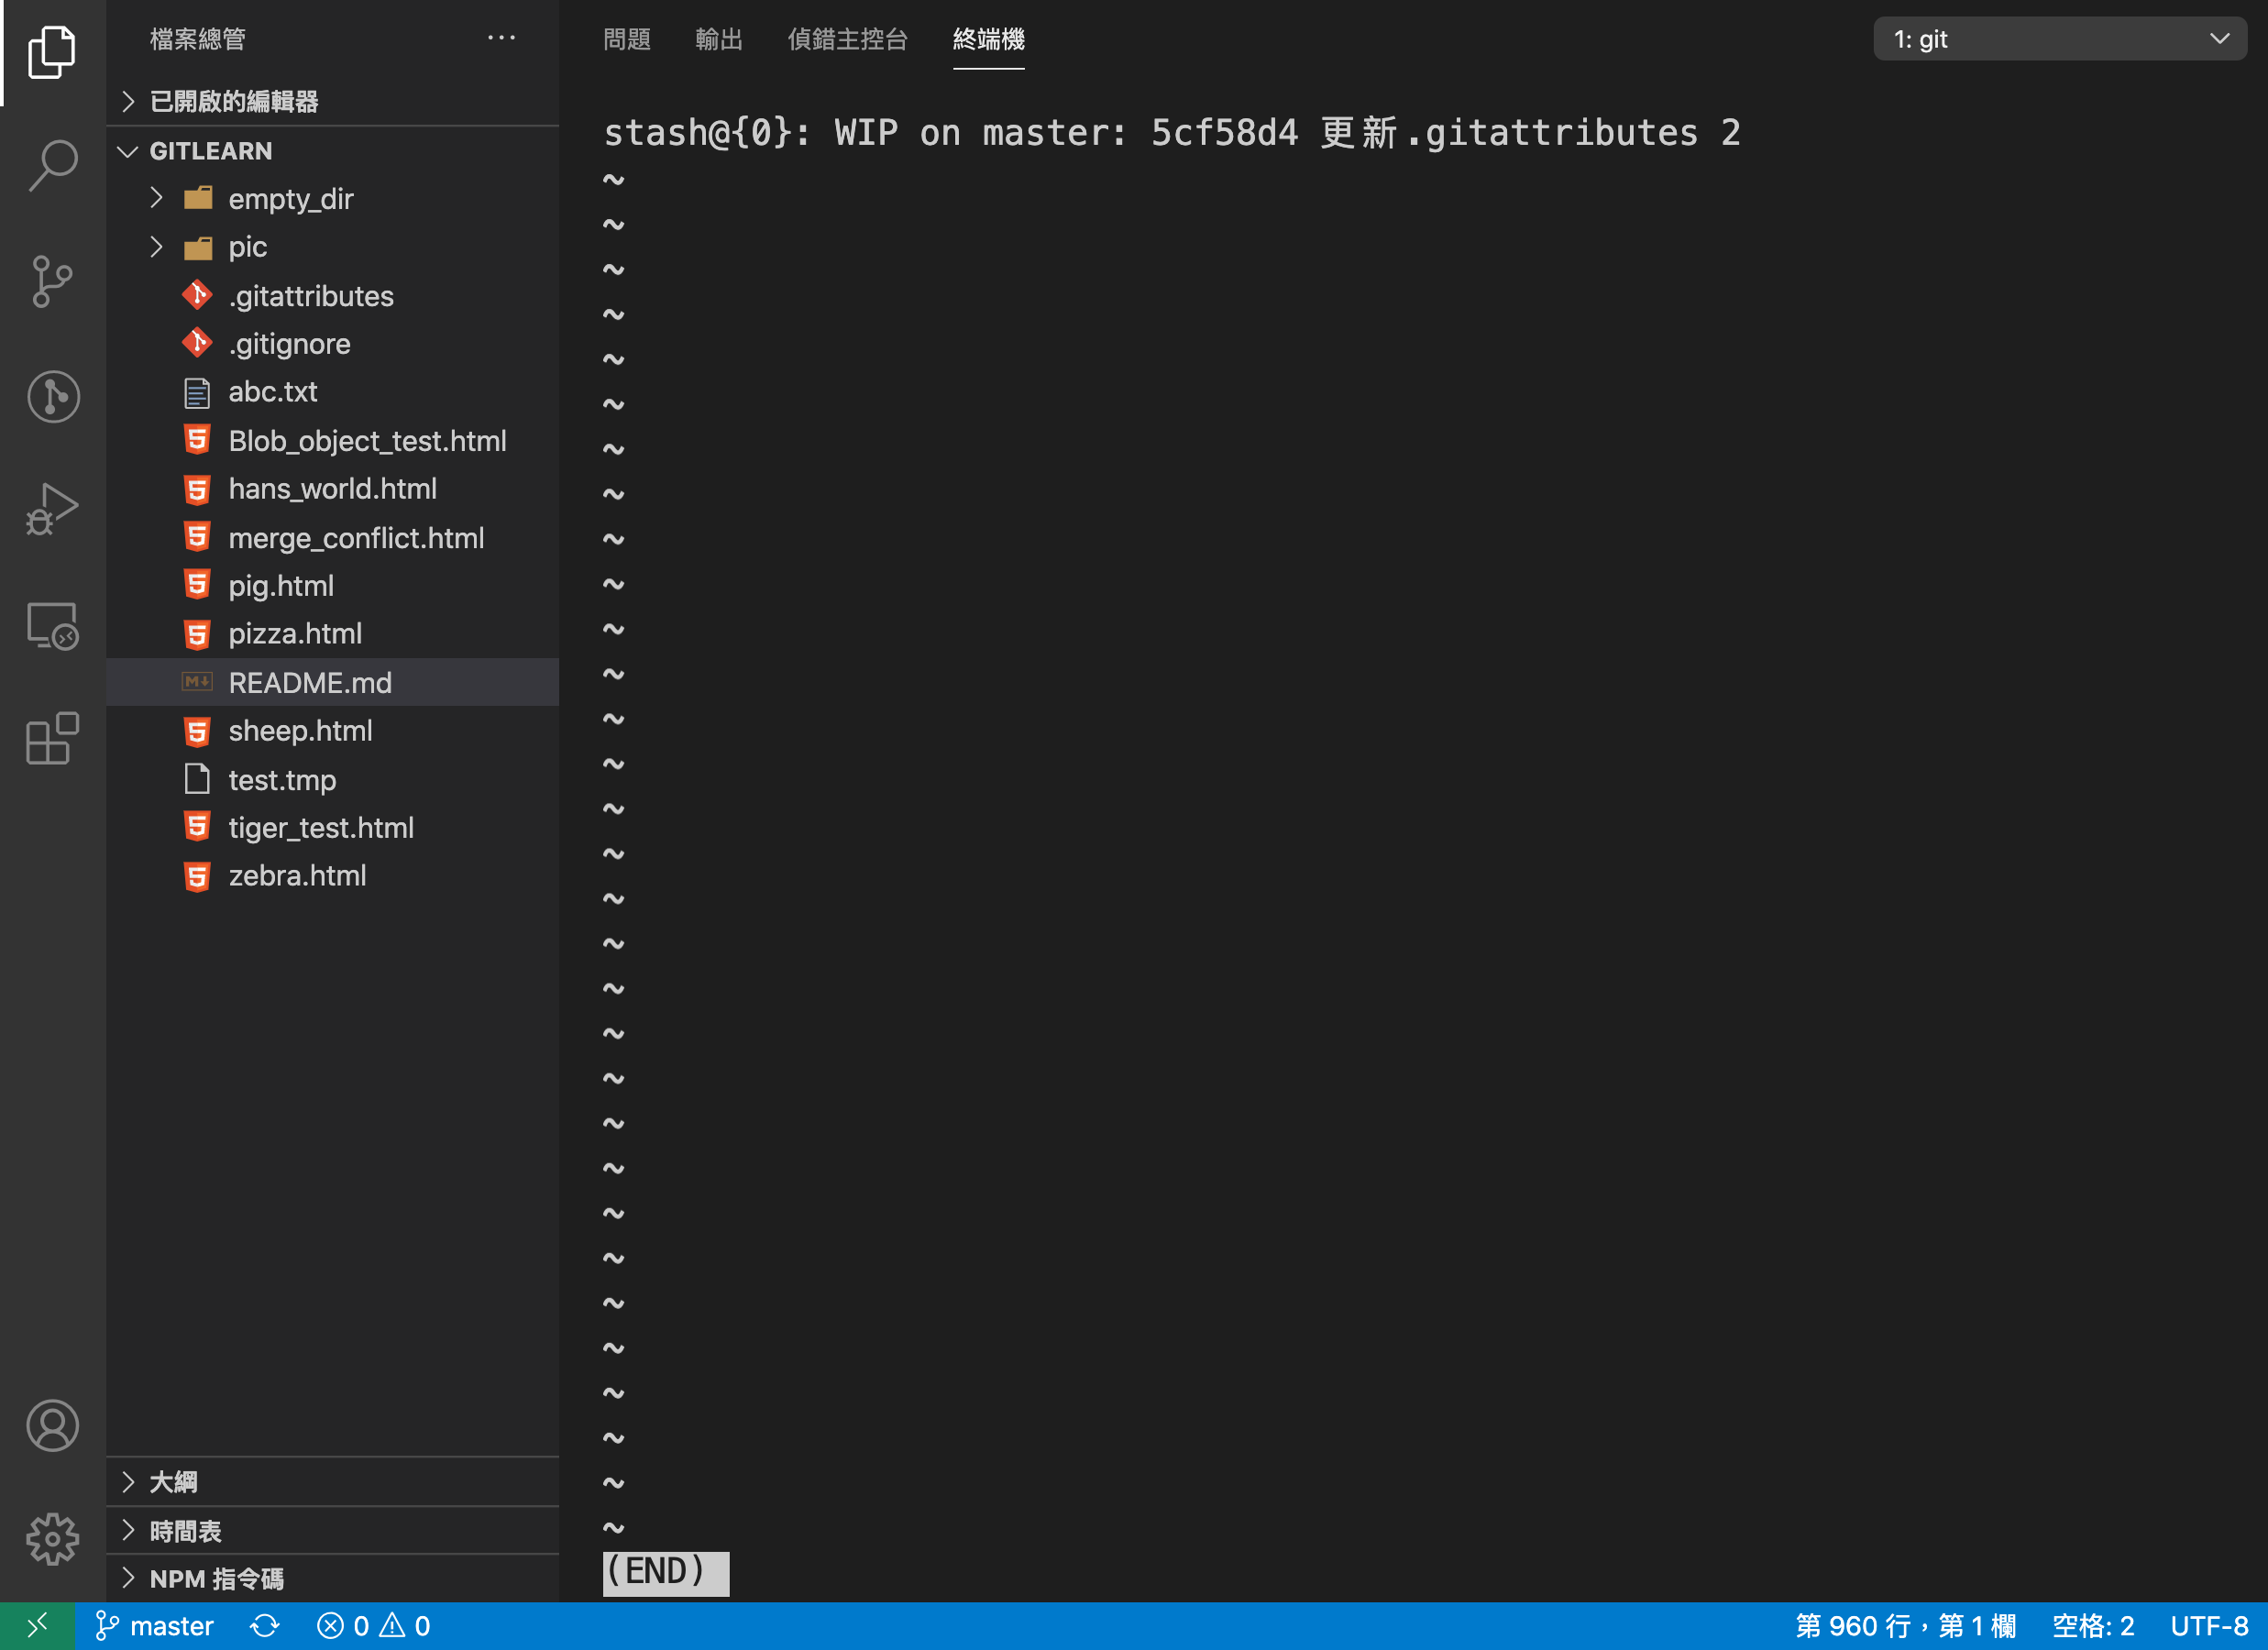Open Run and Debug view

[x=52, y=509]
